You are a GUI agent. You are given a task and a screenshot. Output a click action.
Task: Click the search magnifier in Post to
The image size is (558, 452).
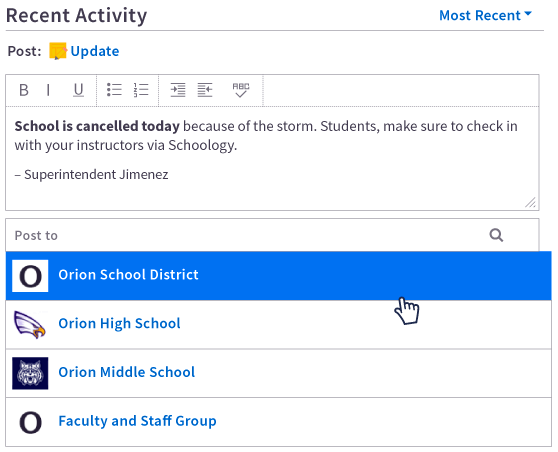(x=496, y=235)
